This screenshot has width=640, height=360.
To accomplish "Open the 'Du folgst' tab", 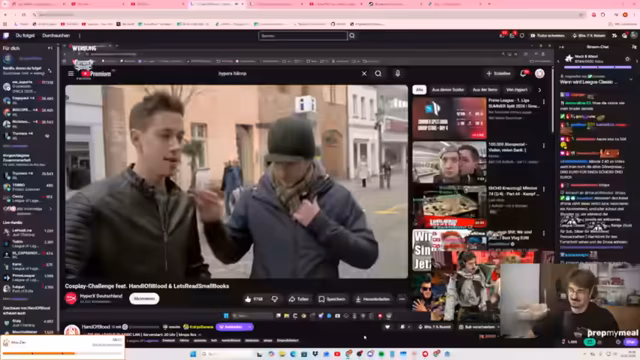I will click(25, 36).
